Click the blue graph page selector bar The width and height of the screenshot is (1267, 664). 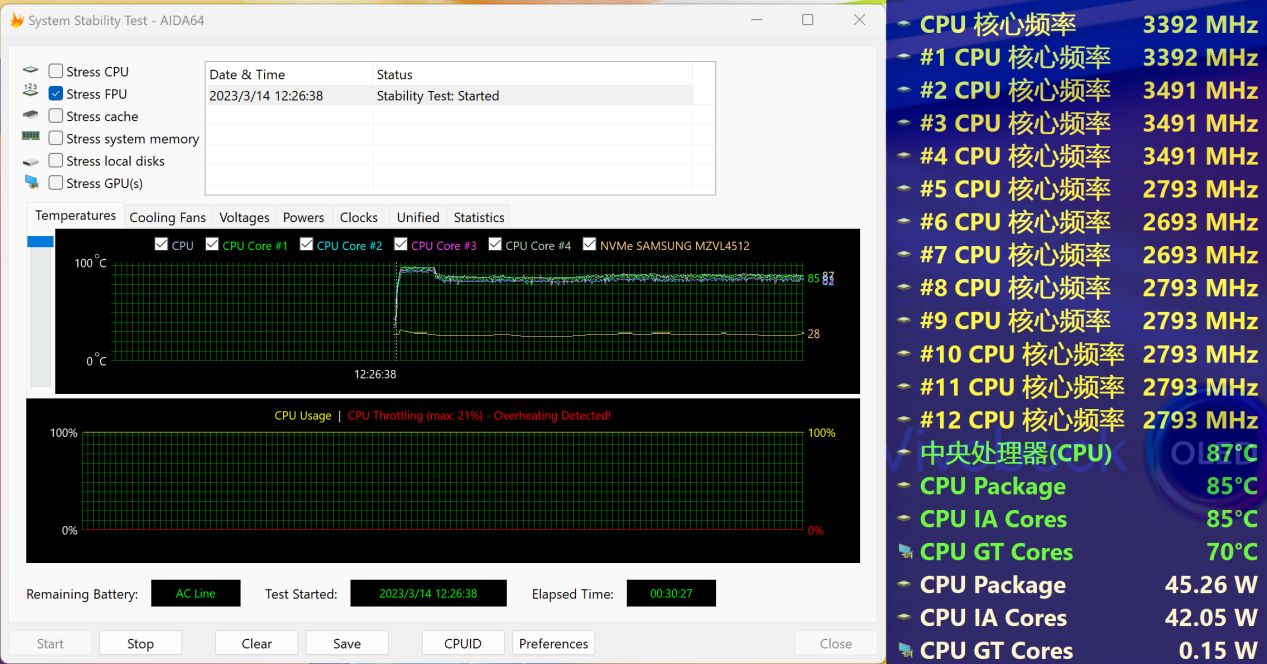[x=40, y=242]
